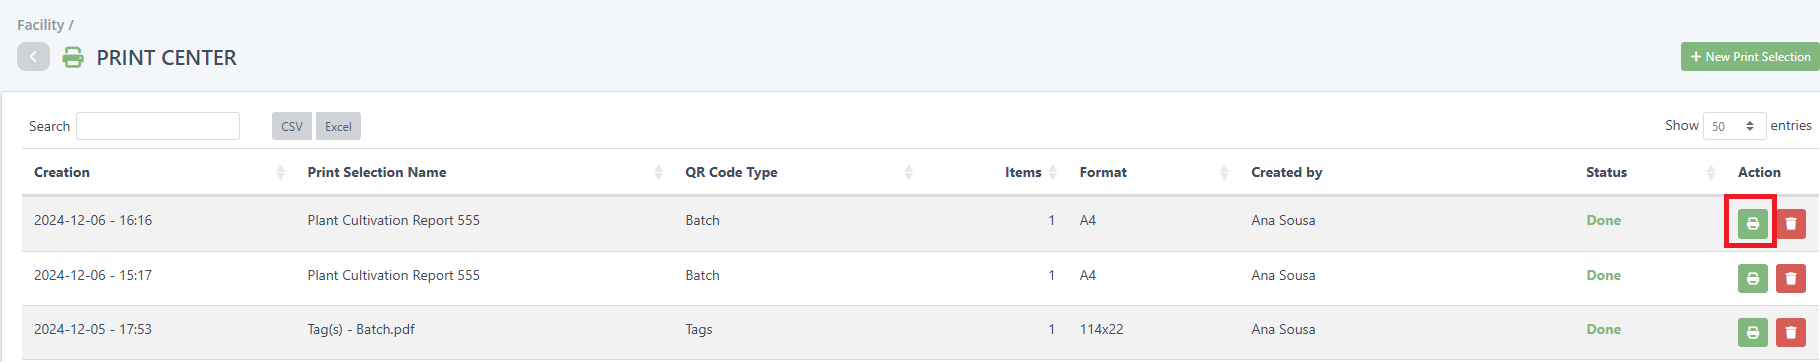Click the back arrow button beside Print Center
Viewport: 1820px width, 362px height.
point(33,57)
